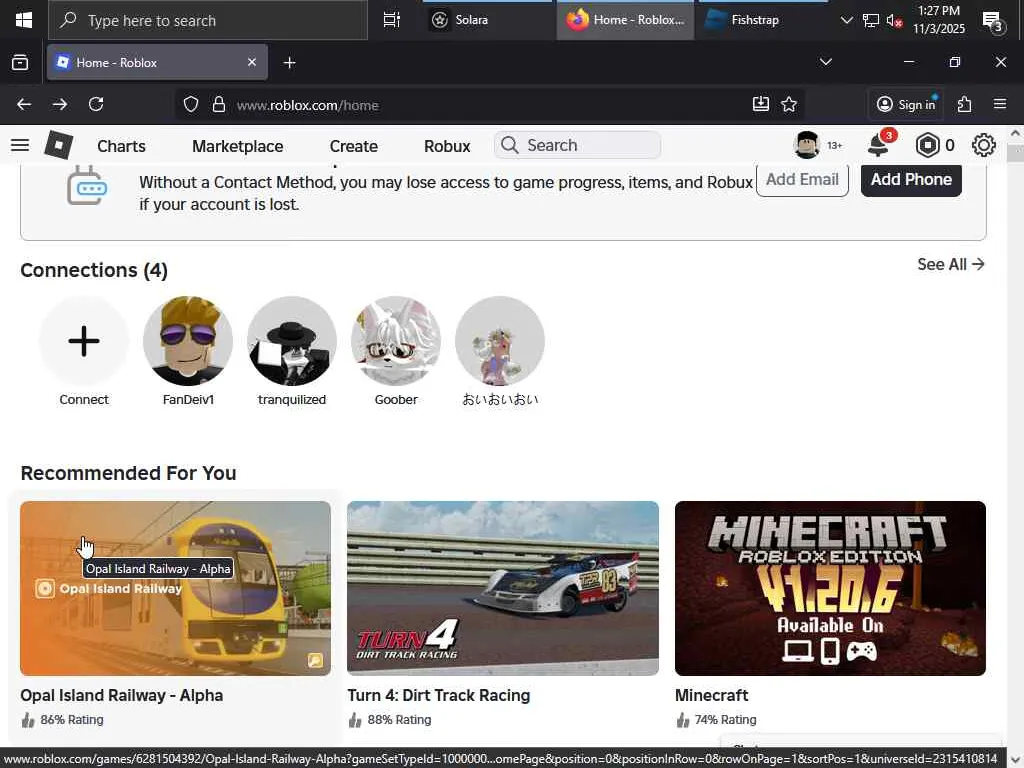Screen dimensions: 1024x768
Task: Open the Opal Island Railway game thumbnail
Action: click(175, 588)
